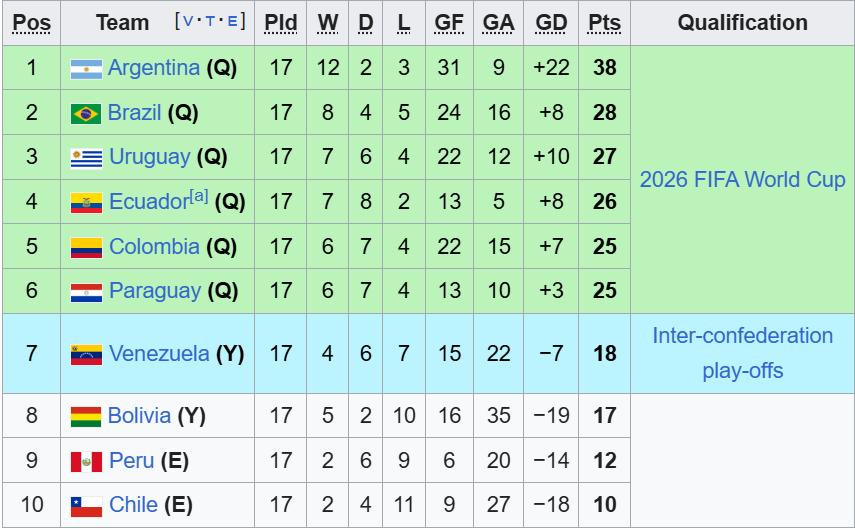The width and height of the screenshot is (855, 529).
Task: Click the Bolivia flag icon
Action: (86, 416)
